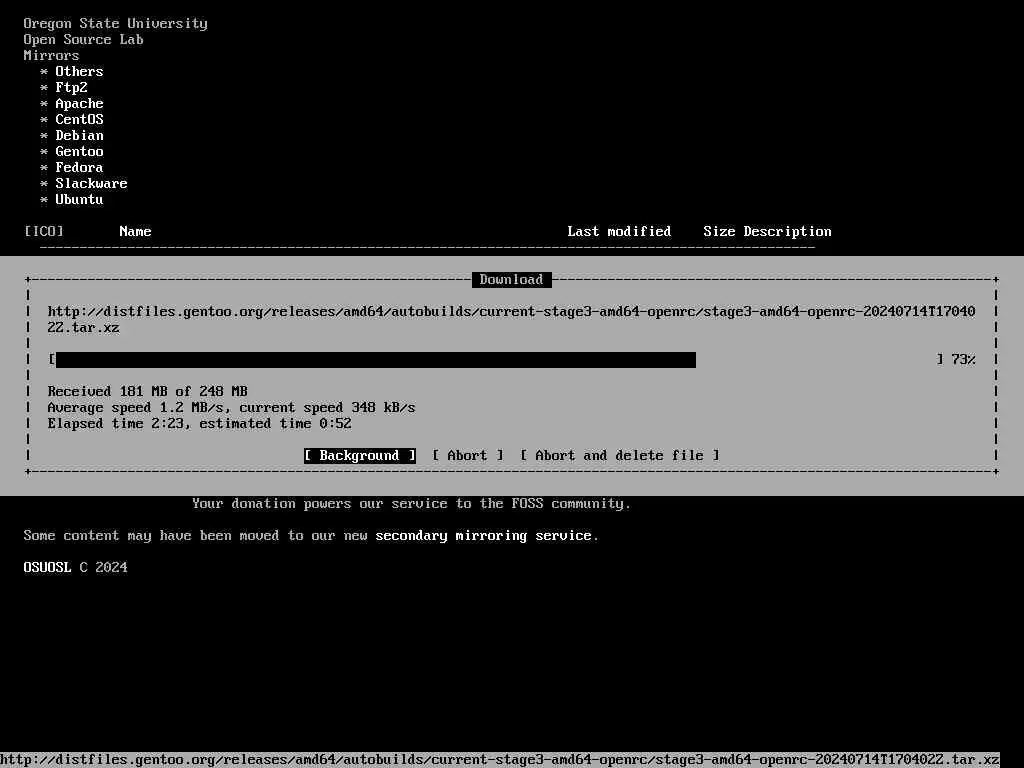1024x768 pixels.
Task: Click Abort and delete file button
Action: (620, 455)
